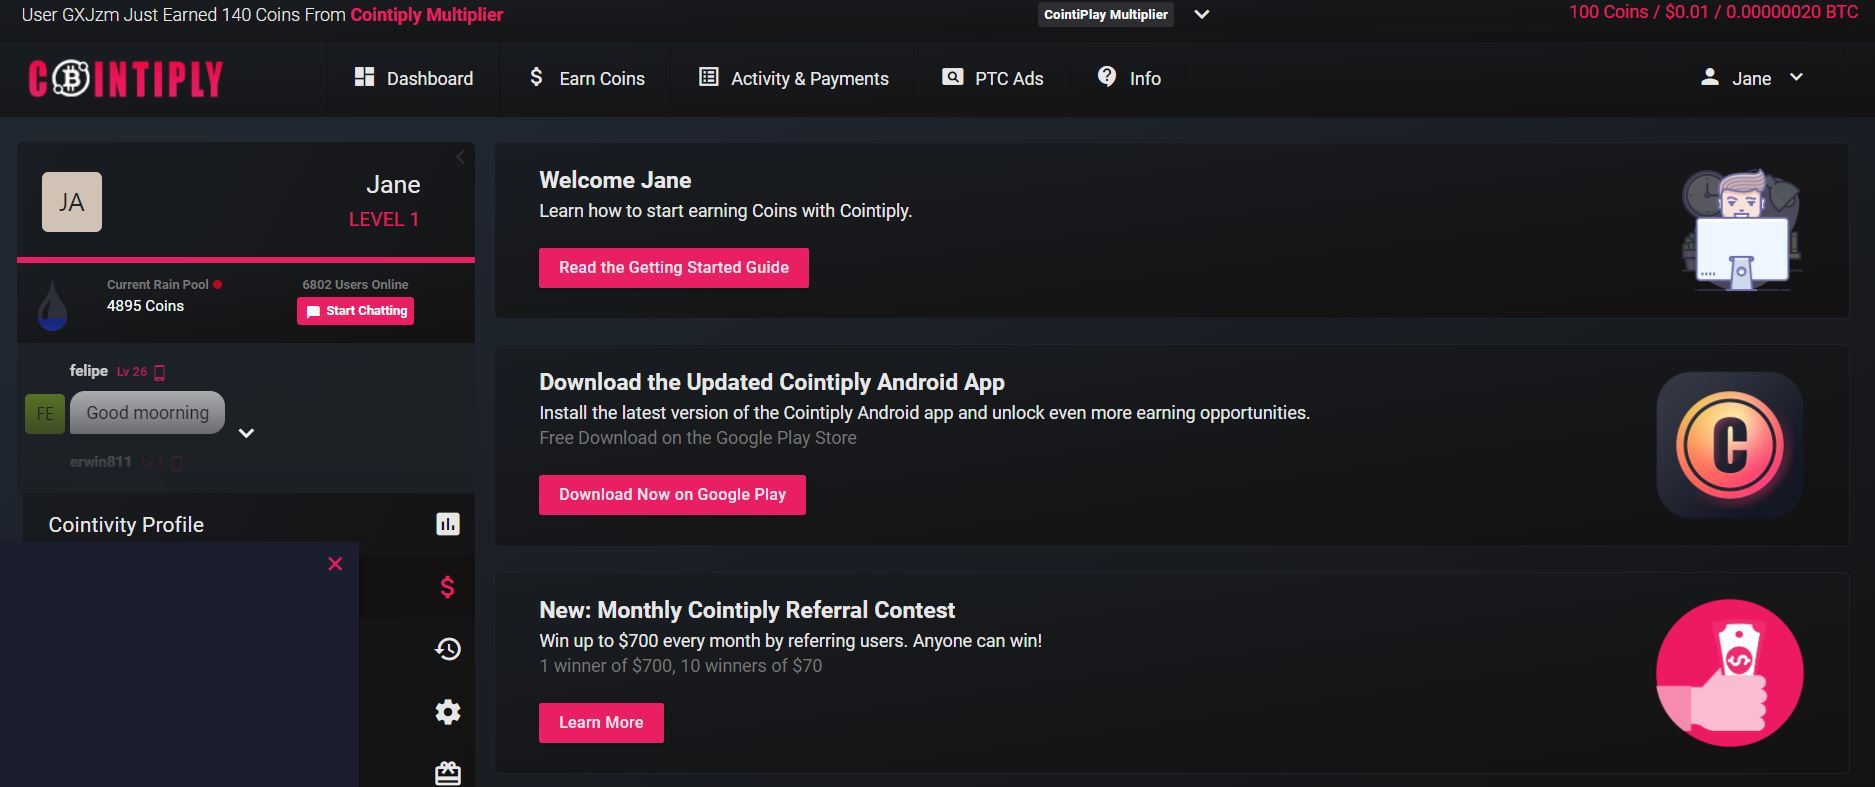
Task: Open the Earn Coins menu
Action: point(586,78)
